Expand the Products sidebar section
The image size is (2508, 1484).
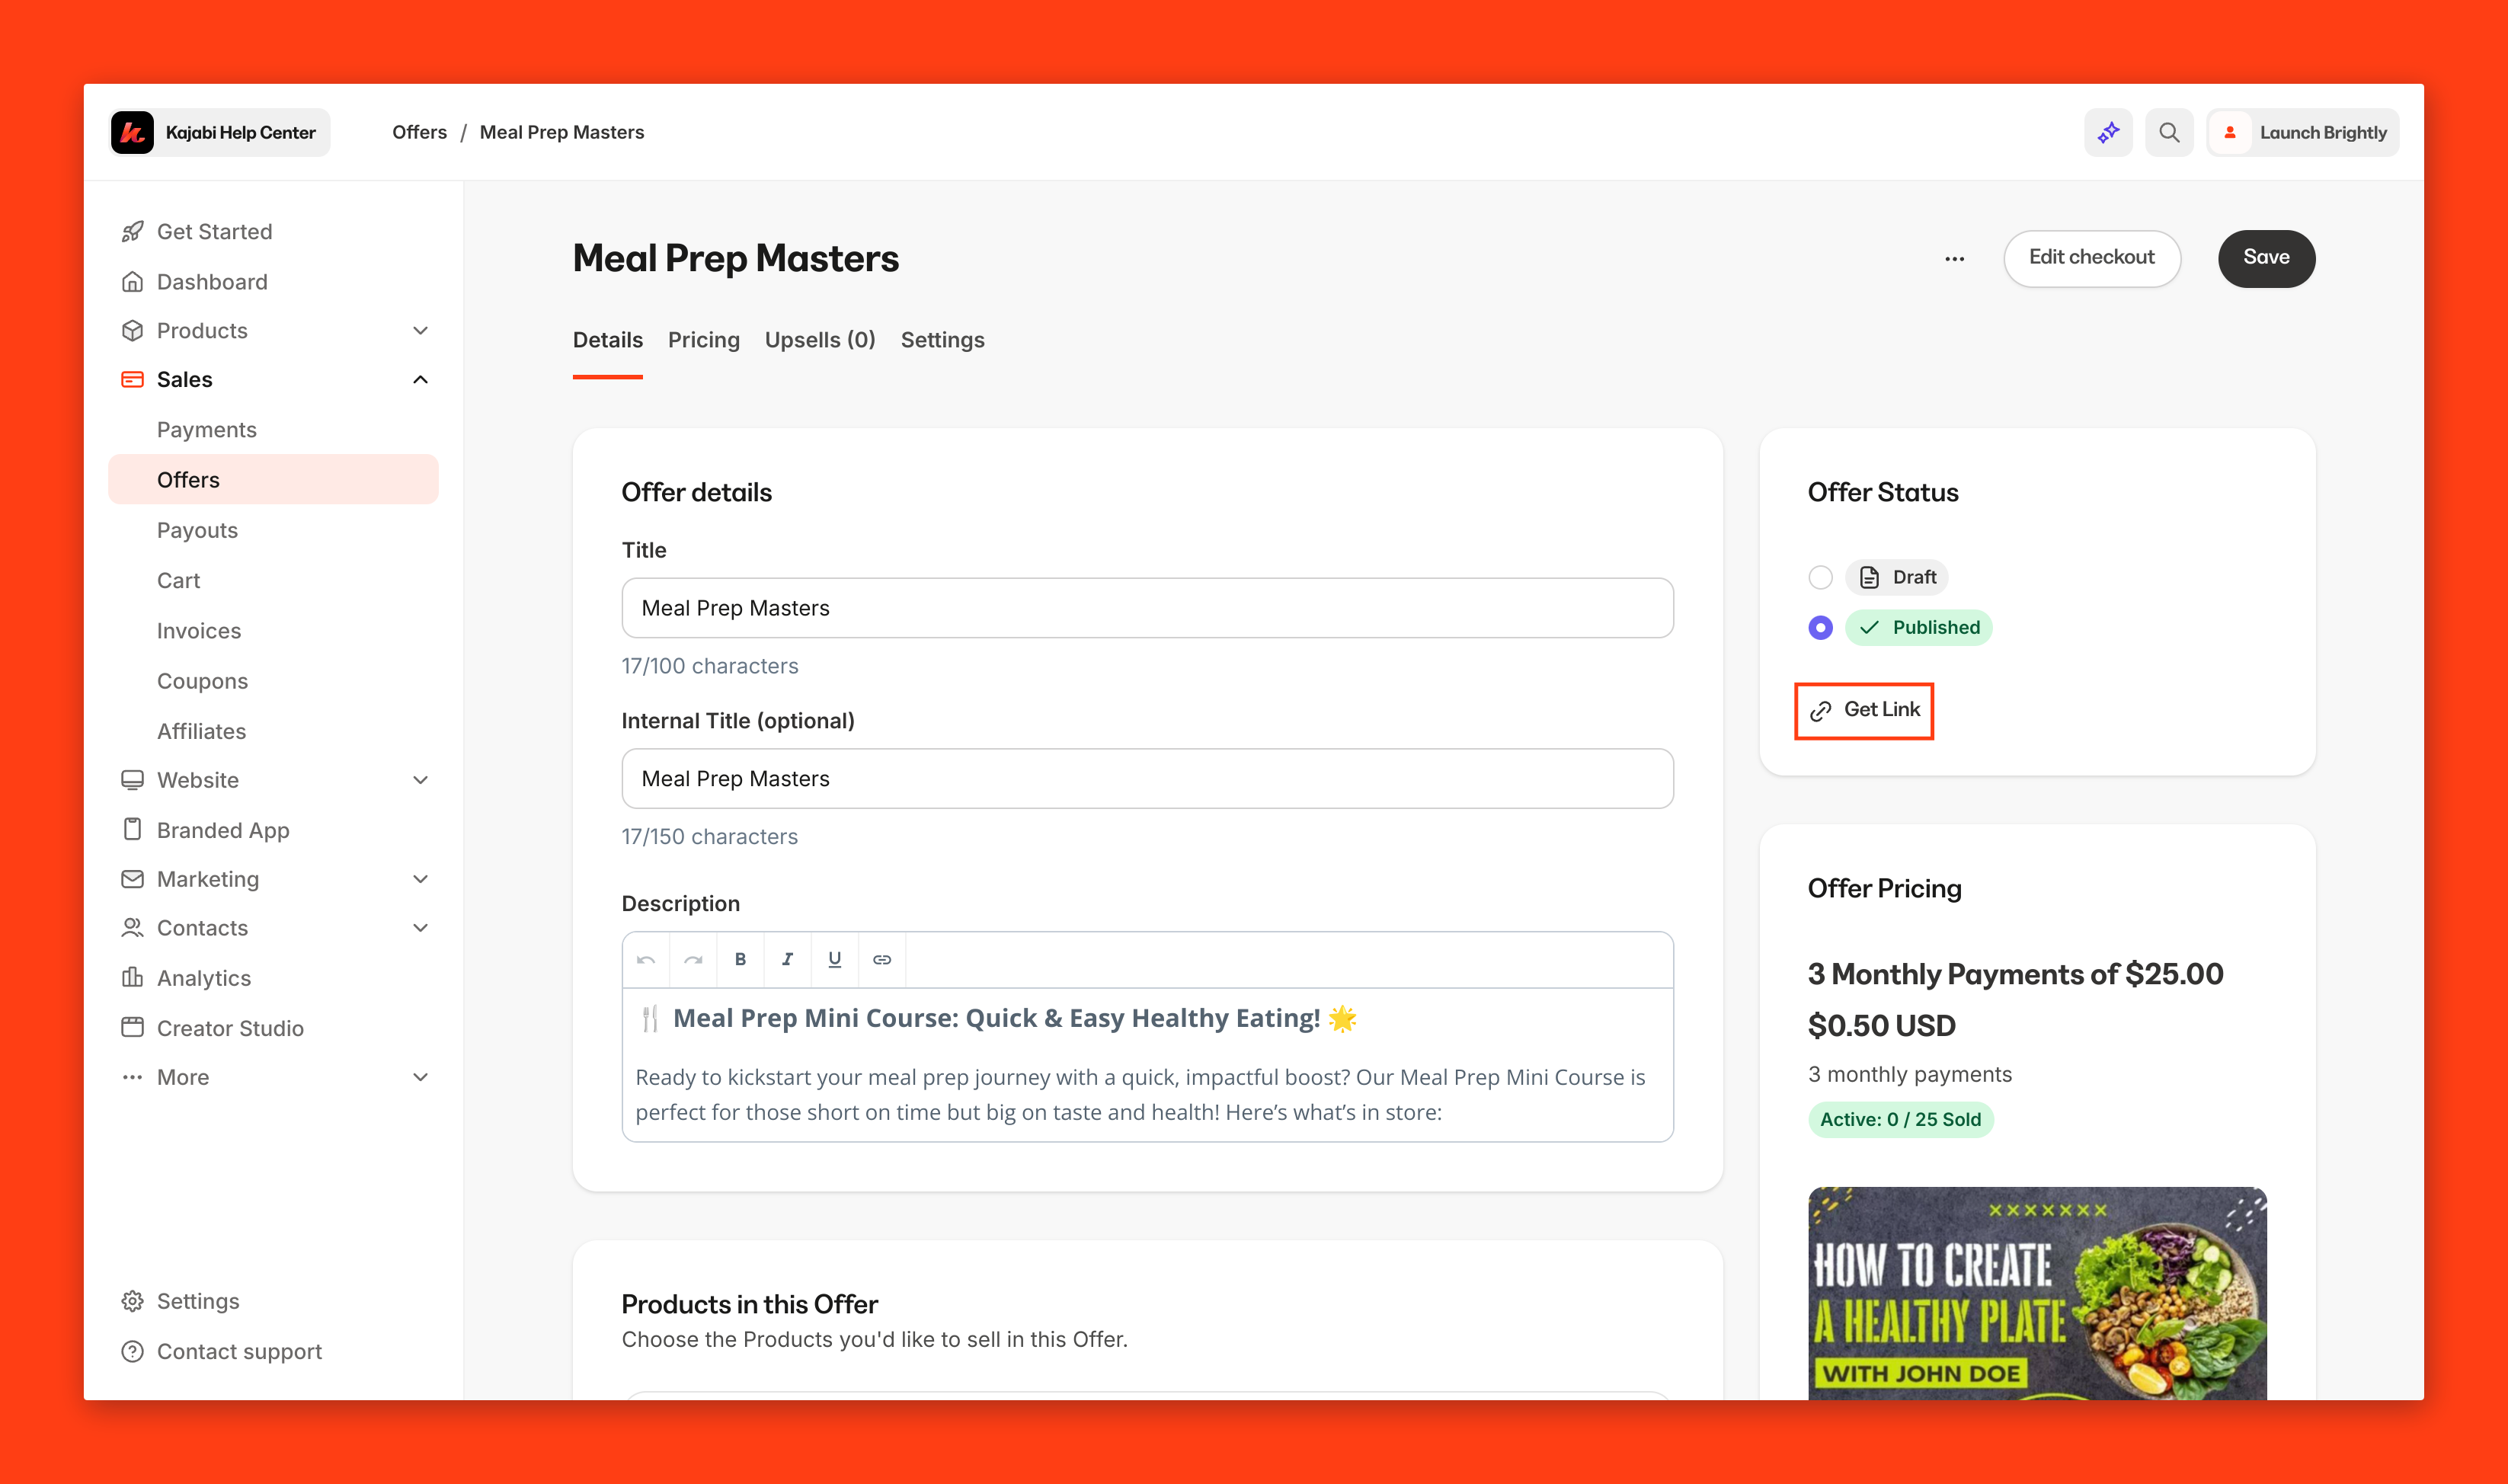point(420,330)
